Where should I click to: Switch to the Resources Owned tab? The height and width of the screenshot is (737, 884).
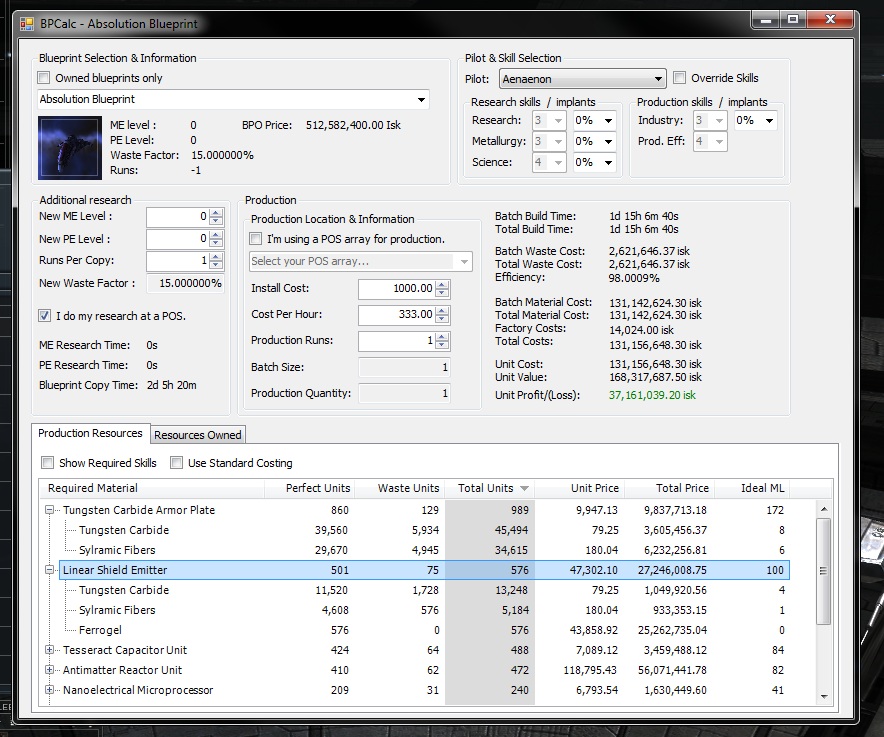(197, 435)
